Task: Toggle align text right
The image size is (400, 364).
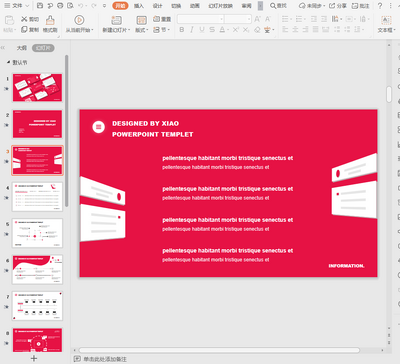Action: click(x=305, y=30)
